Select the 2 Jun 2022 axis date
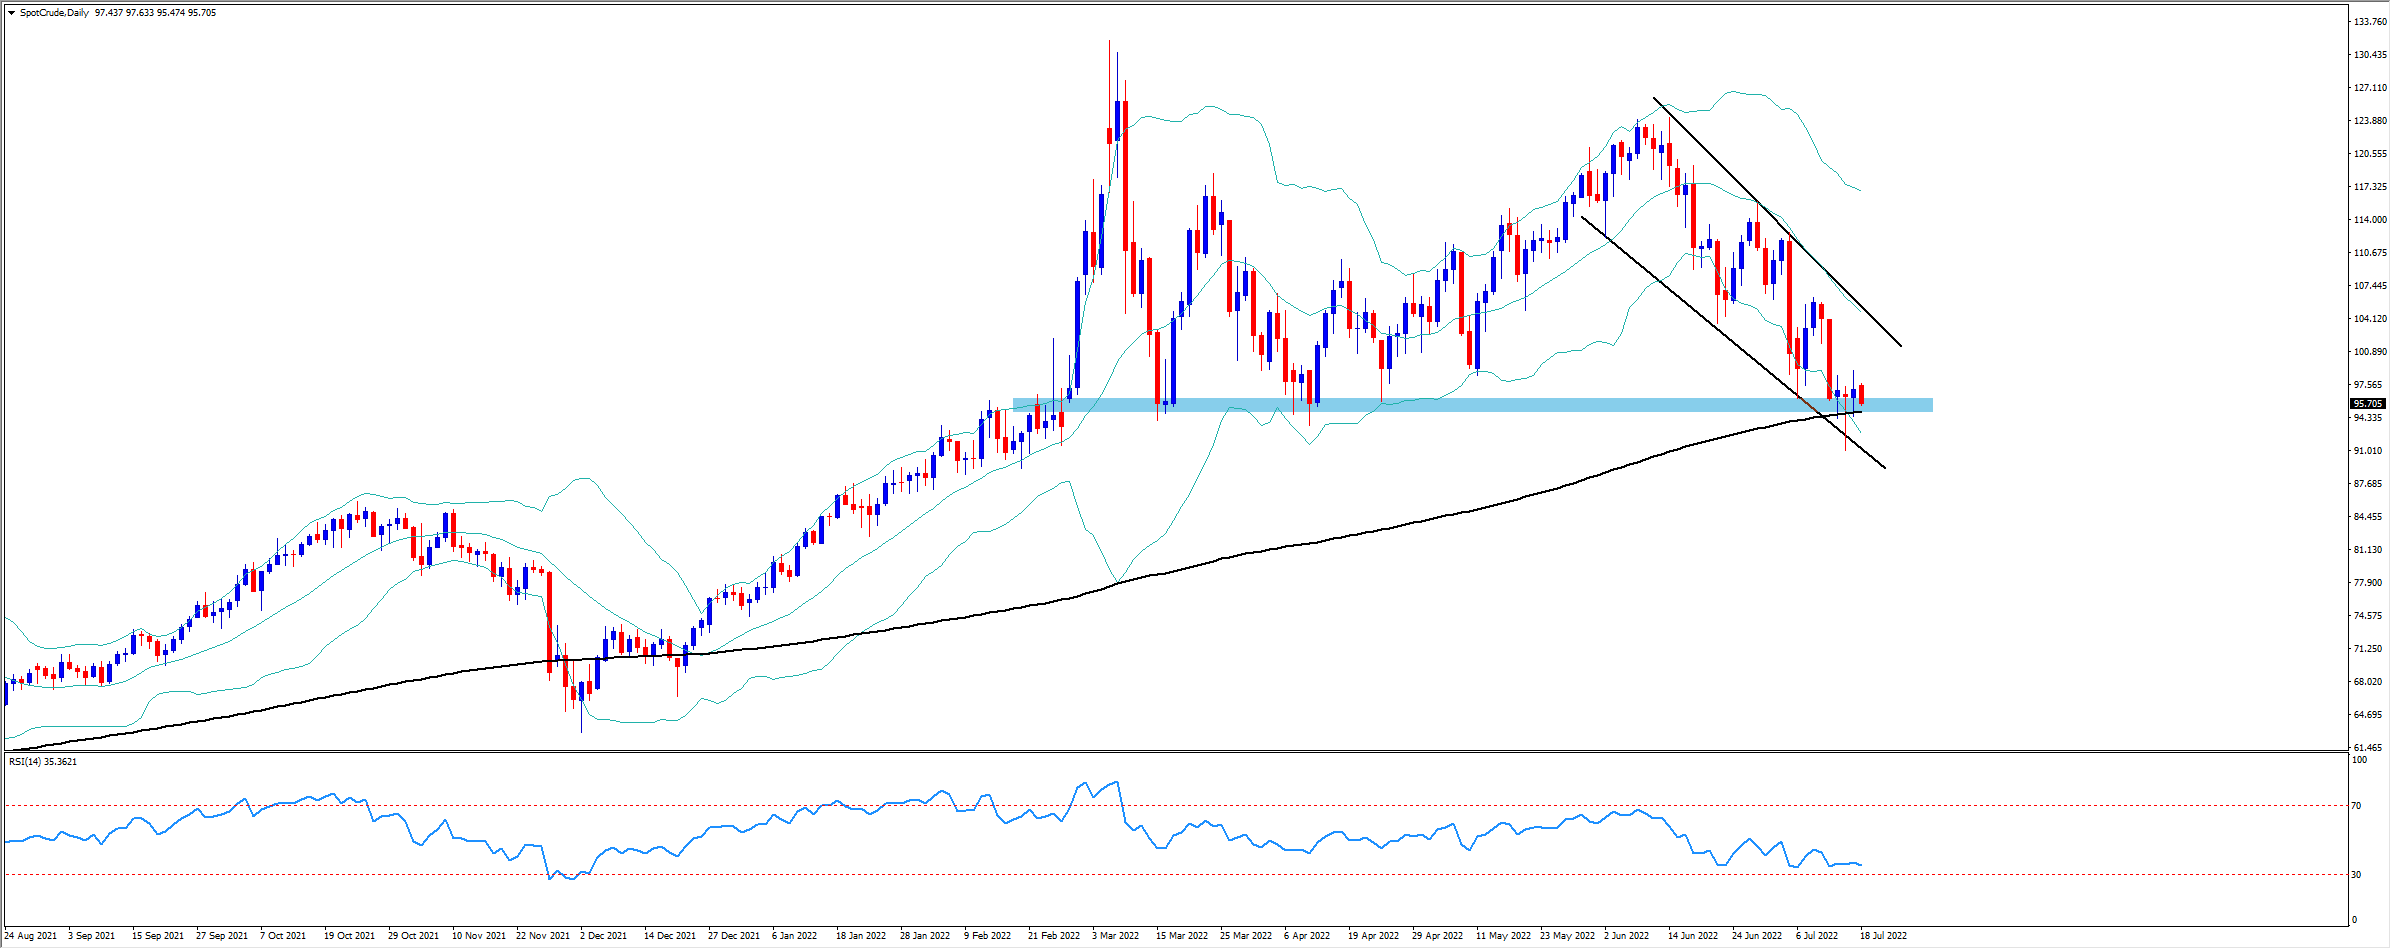Screen dimensions: 2391x949 (1627, 936)
